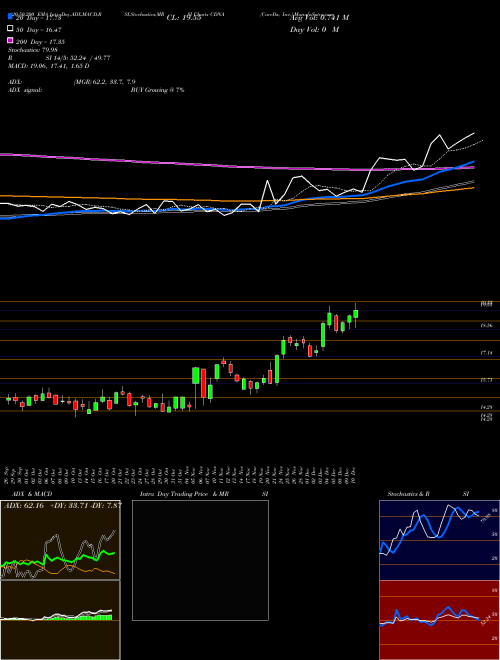Click the empty intraday trading price panel
The height and width of the screenshot is (660, 500).
click(200, 560)
